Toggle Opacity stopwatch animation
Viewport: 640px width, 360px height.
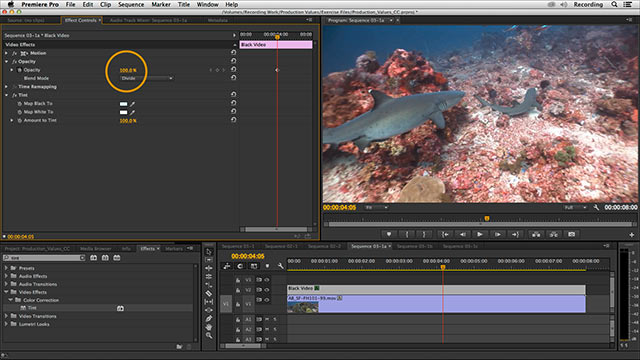tap(19, 70)
